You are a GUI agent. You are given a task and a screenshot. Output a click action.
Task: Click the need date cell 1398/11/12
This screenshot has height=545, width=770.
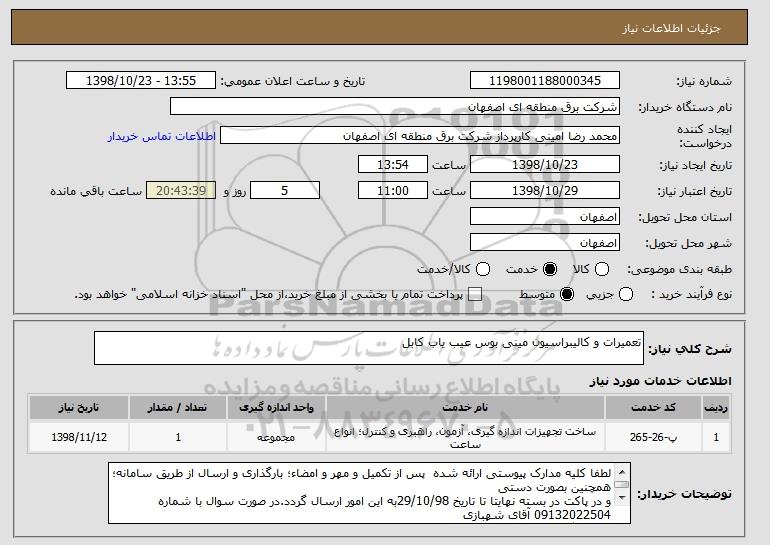[79, 437]
